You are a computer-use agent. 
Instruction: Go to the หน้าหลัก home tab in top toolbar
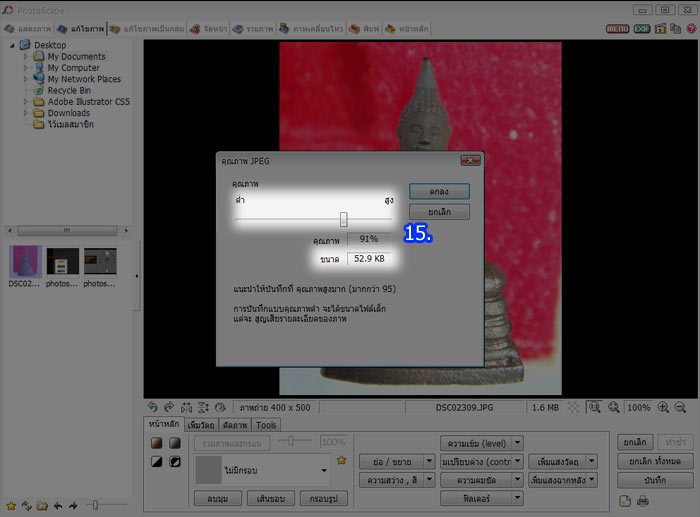tap(407, 29)
